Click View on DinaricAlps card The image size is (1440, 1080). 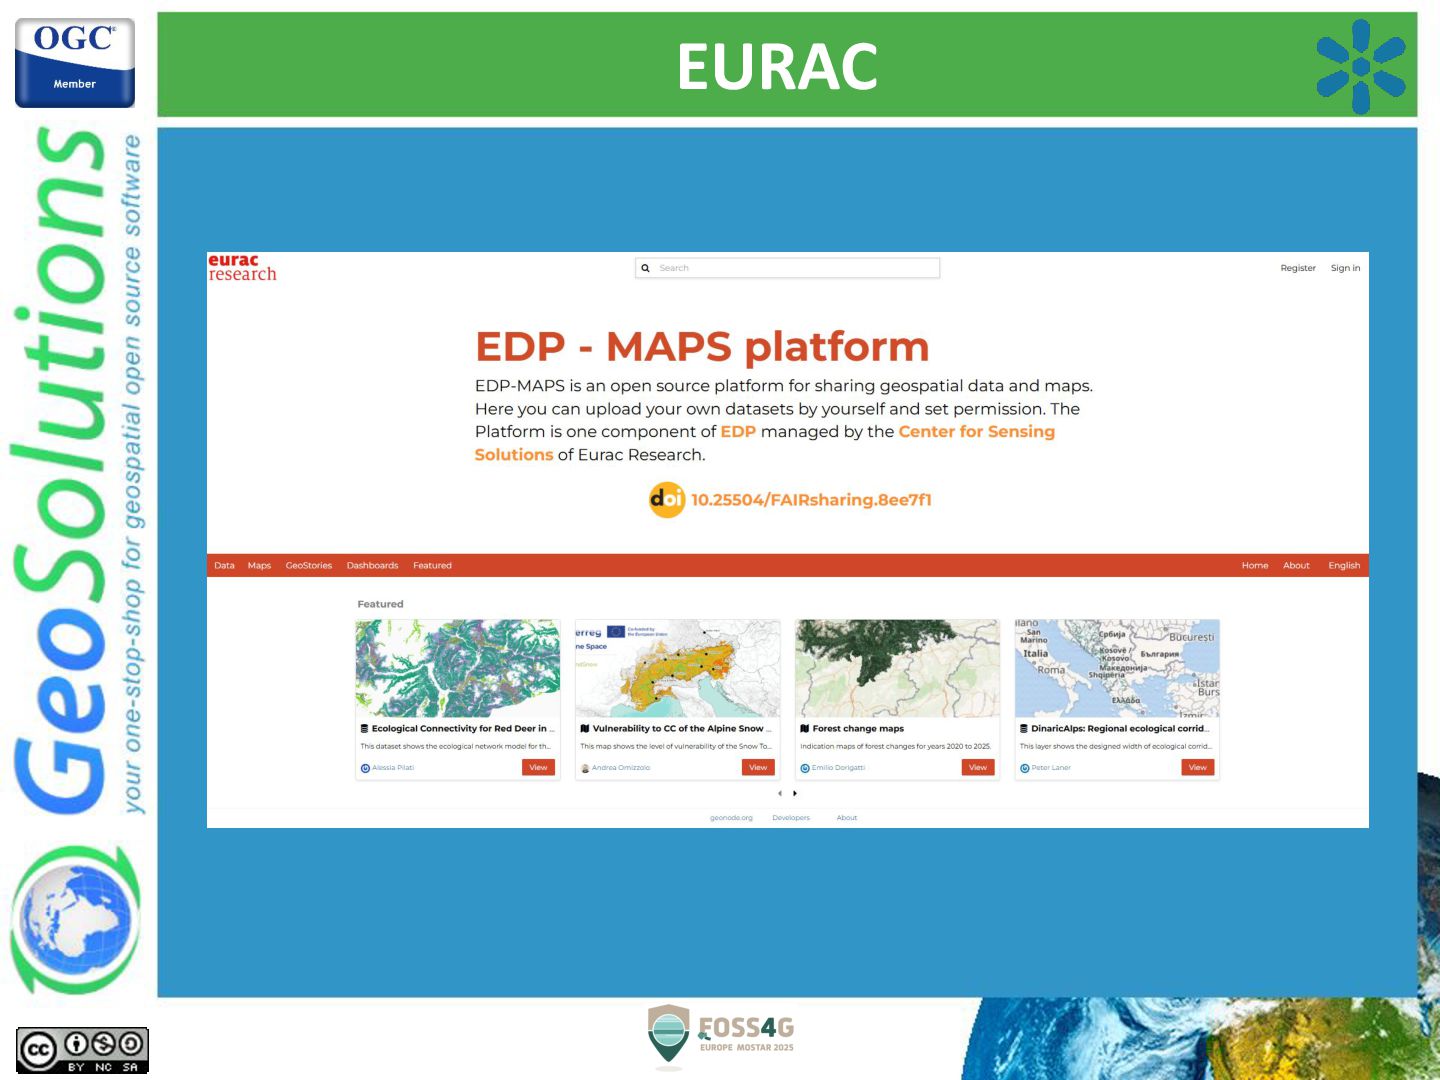click(1198, 767)
